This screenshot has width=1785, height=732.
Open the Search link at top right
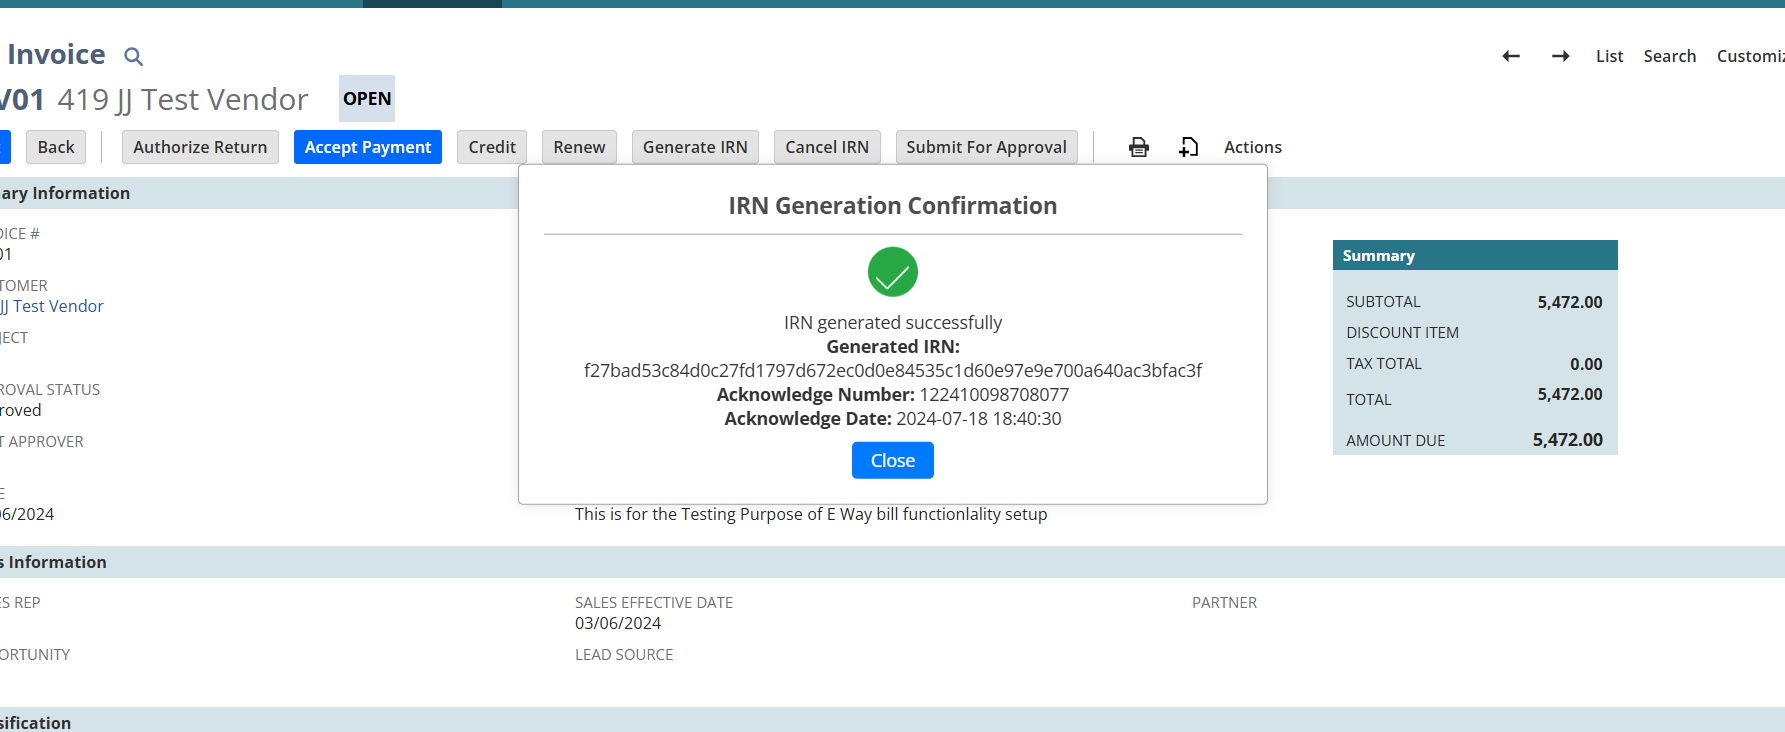1669,56
